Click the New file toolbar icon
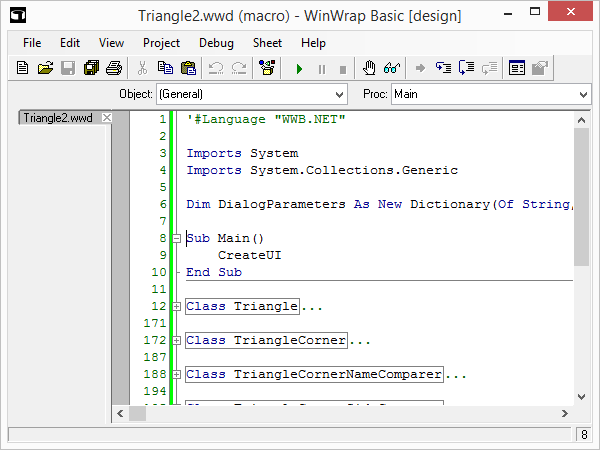 pyautogui.click(x=22, y=68)
